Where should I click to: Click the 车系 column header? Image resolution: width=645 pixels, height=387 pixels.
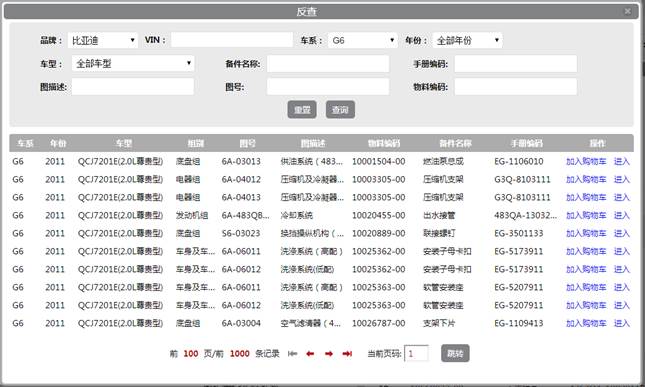25,143
